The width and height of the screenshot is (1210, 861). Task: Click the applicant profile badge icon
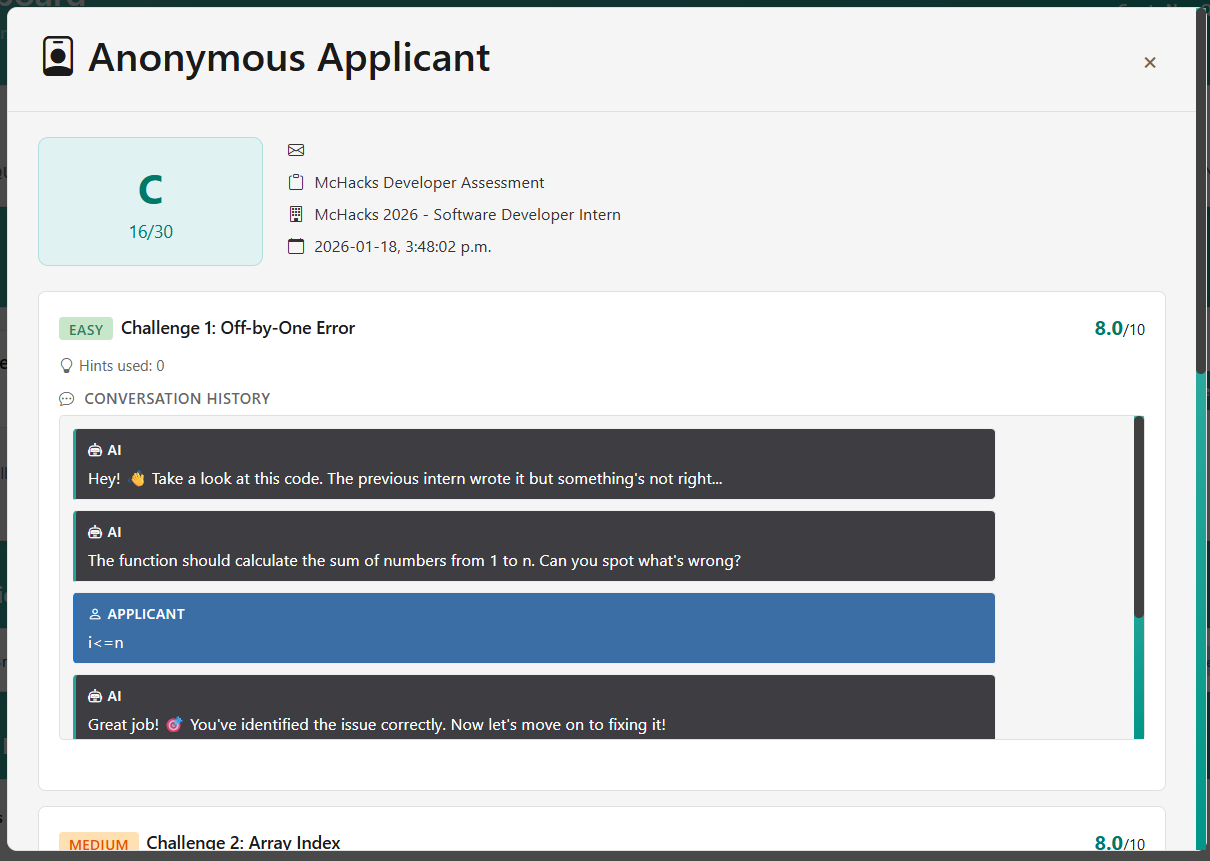pos(58,56)
